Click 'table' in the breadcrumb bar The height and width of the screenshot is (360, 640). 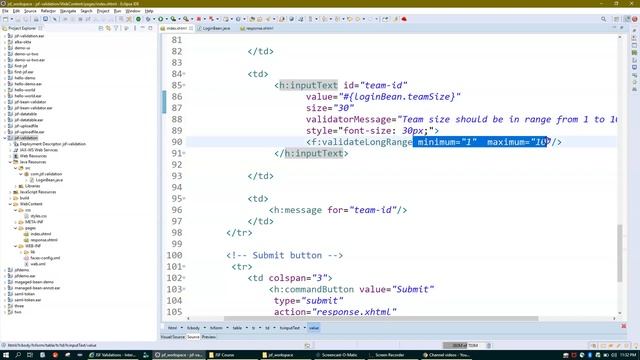[x=237, y=328]
